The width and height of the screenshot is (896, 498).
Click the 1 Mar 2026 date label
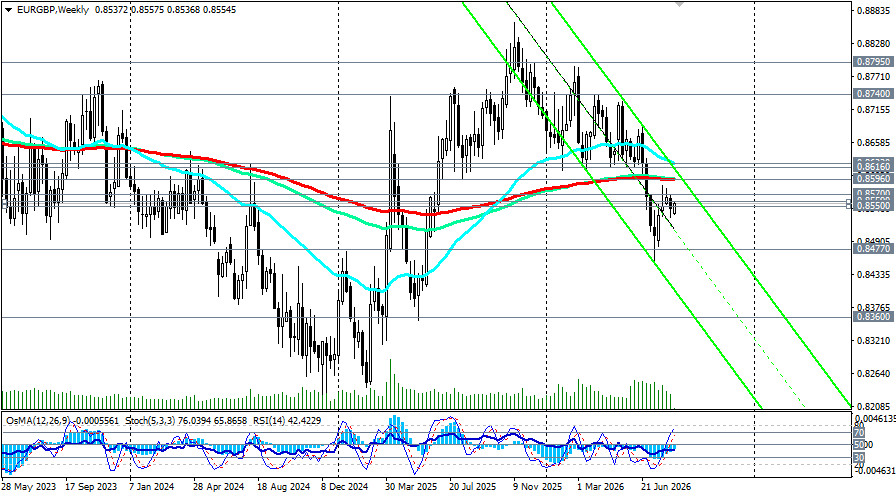click(x=601, y=487)
